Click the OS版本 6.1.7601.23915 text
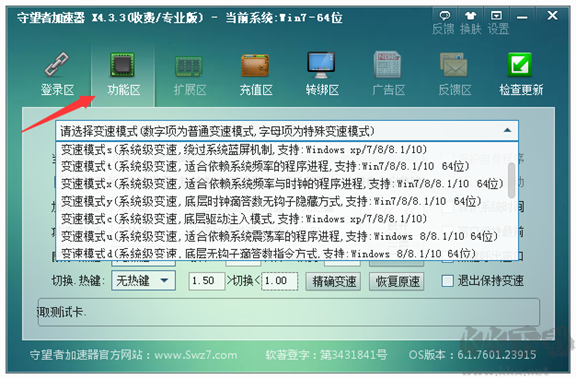The image size is (576, 378). click(472, 355)
